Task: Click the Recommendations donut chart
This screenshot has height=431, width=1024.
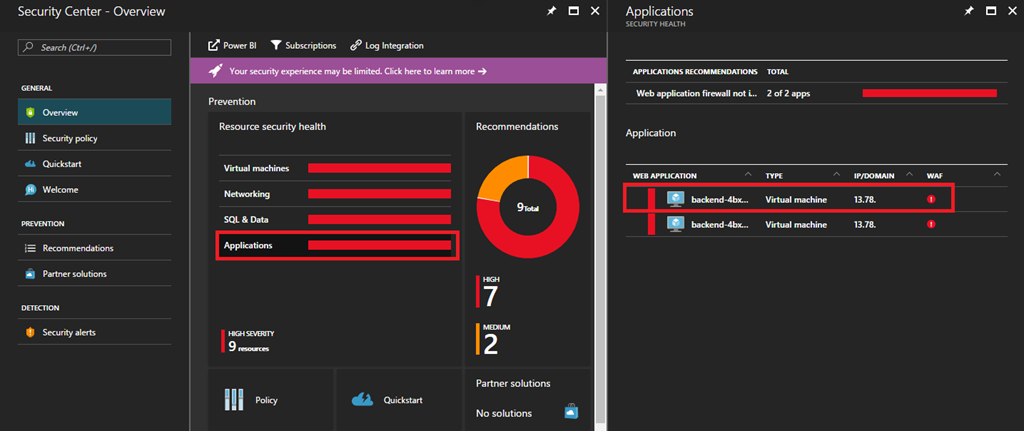Action: pos(528,207)
